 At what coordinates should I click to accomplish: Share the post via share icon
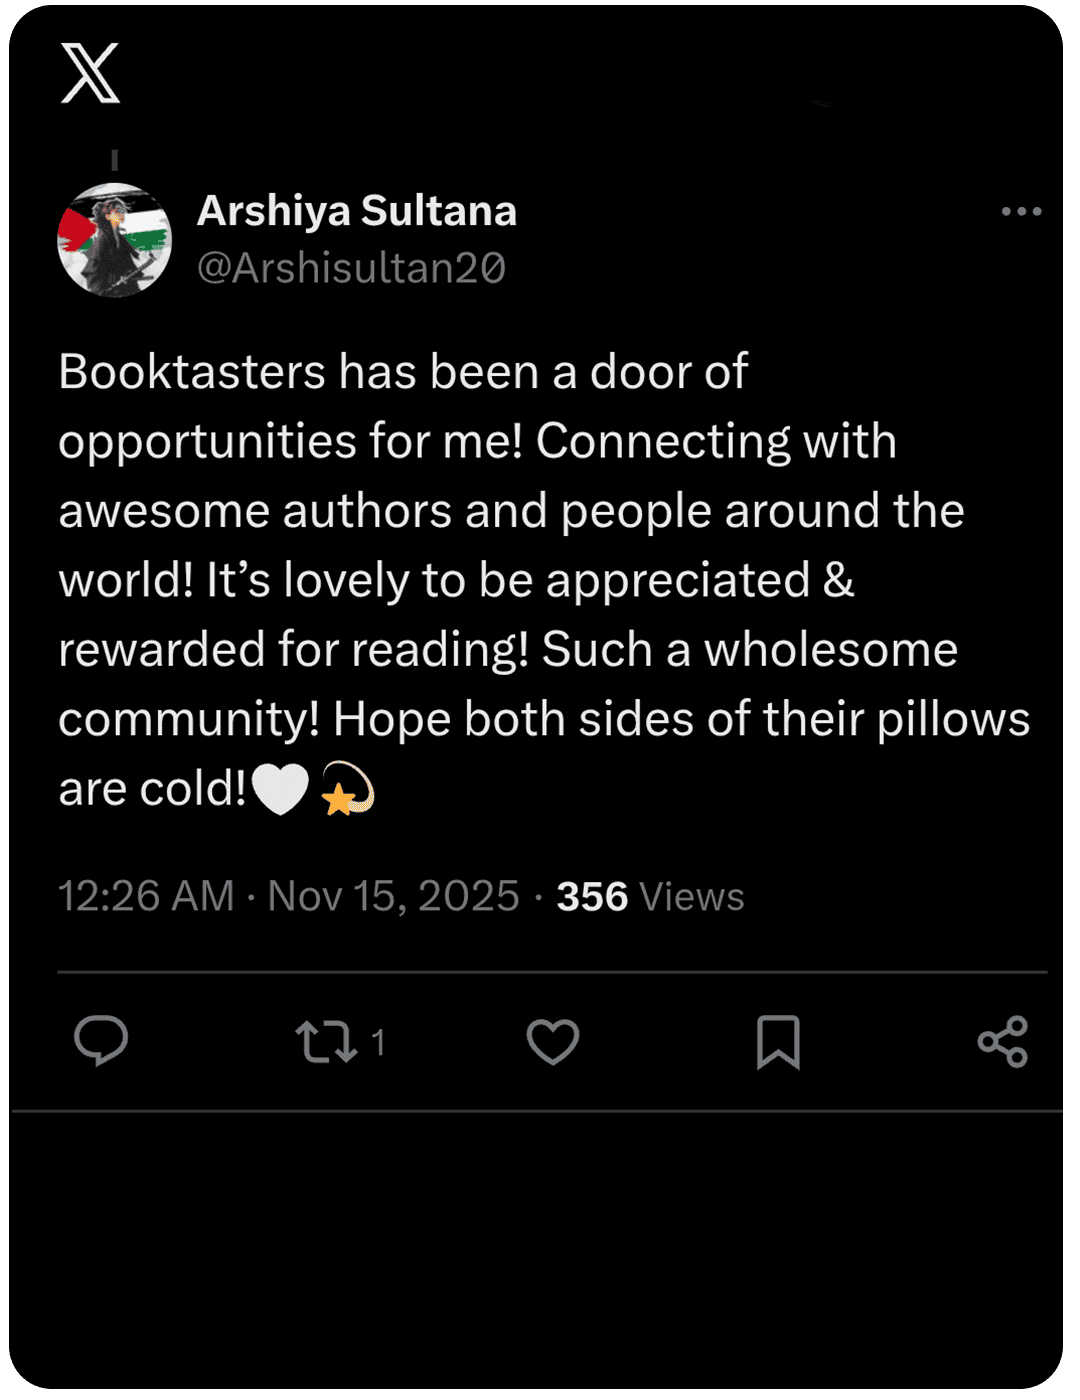click(1003, 1042)
